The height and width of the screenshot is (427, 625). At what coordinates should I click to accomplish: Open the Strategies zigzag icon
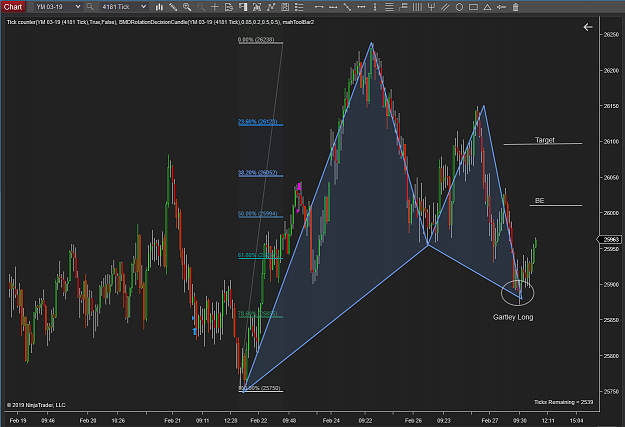[271, 7]
